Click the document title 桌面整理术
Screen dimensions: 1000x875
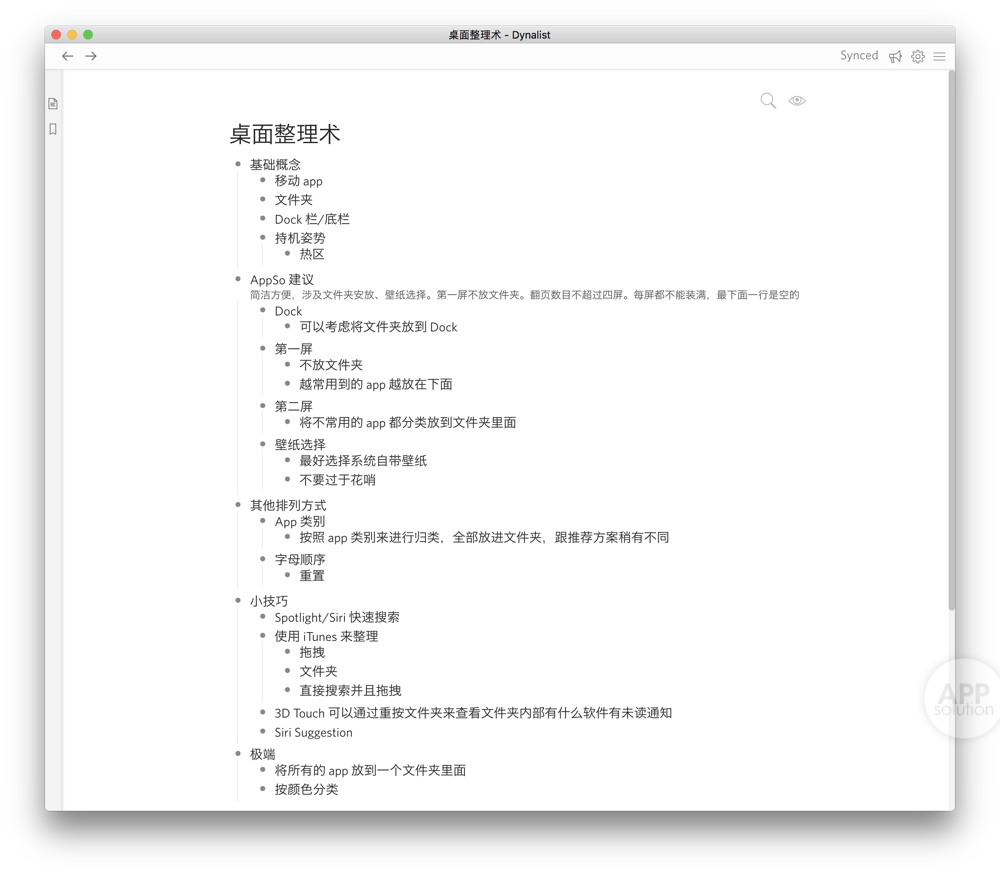(285, 134)
